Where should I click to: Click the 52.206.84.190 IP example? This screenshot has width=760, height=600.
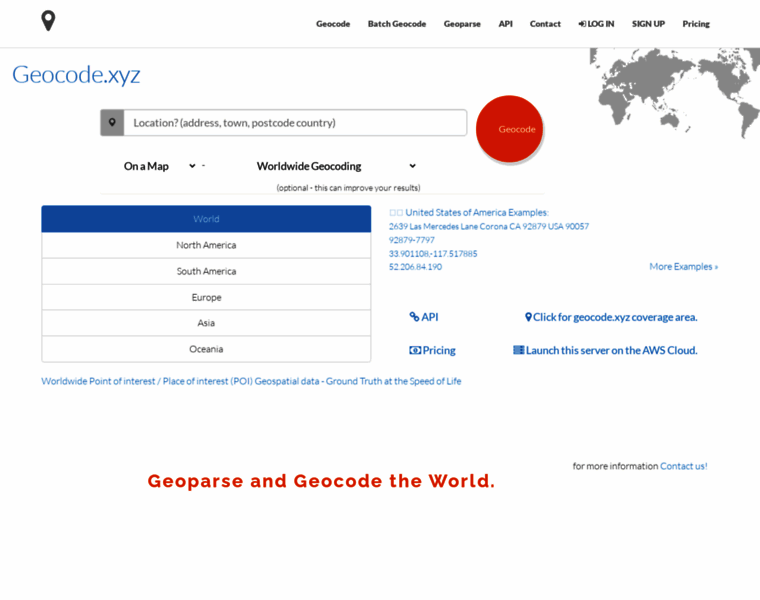tap(415, 267)
